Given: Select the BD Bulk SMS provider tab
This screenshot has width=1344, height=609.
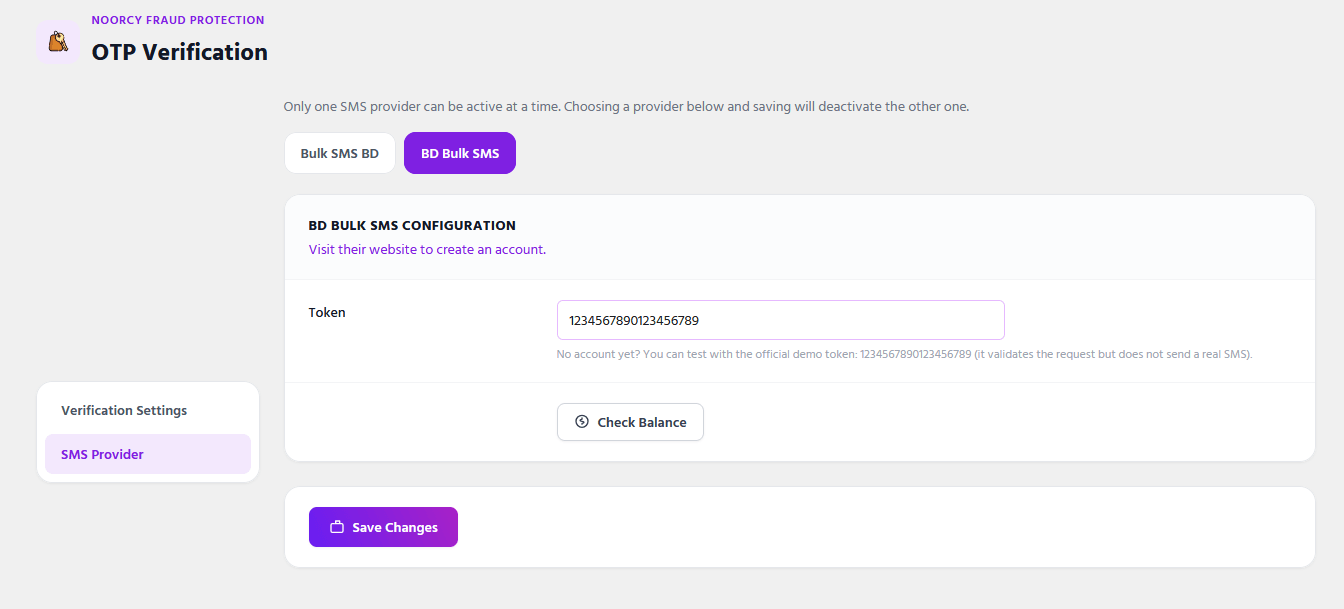Looking at the screenshot, I should tap(460, 153).
